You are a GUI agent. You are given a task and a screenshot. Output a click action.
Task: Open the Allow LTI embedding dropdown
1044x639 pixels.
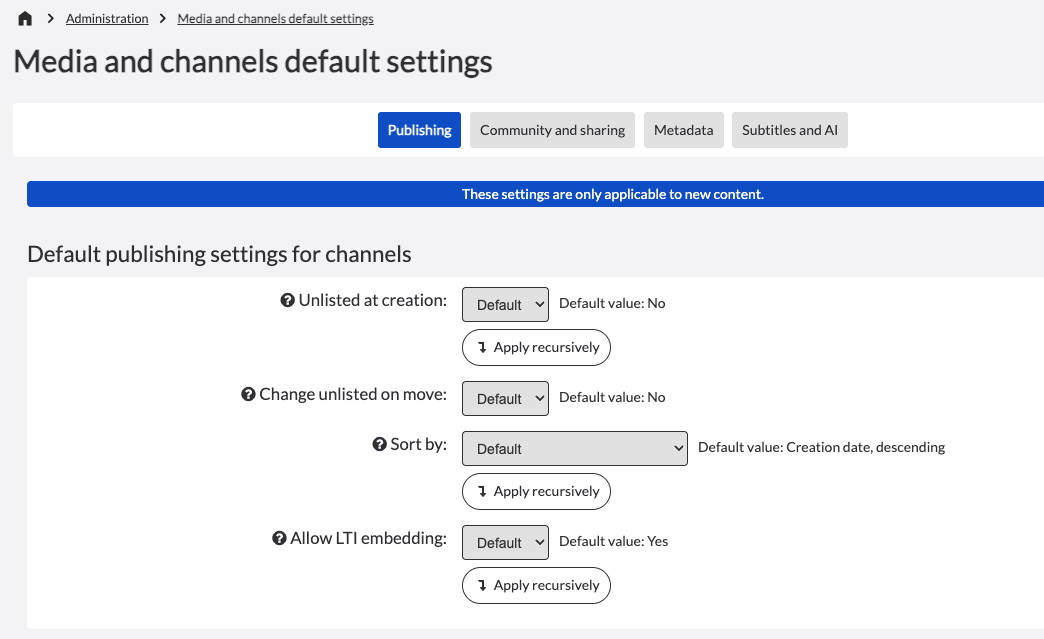pyautogui.click(x=505, y=542)
